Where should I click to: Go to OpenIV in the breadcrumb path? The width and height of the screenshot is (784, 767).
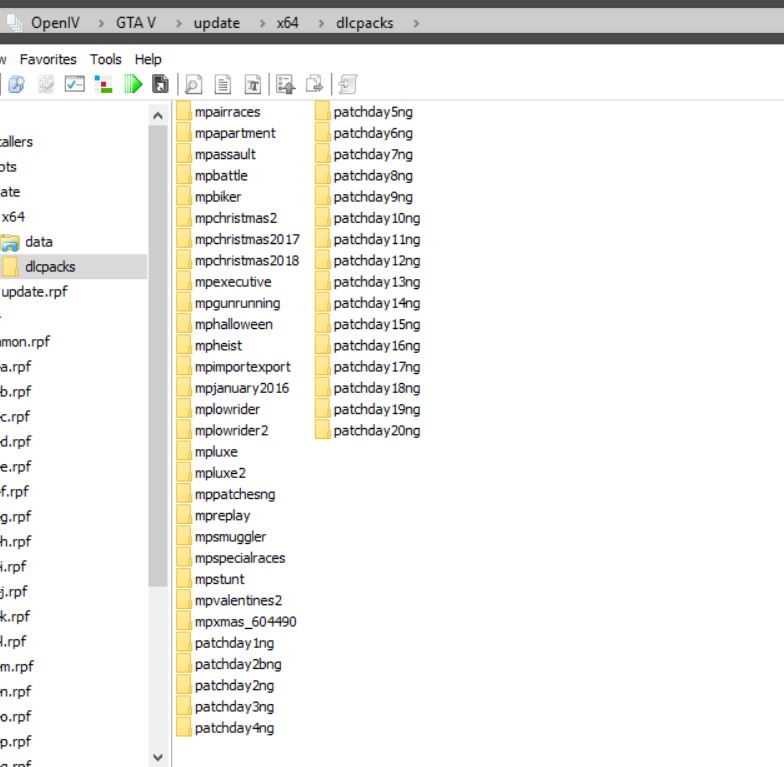click(55, 23)
